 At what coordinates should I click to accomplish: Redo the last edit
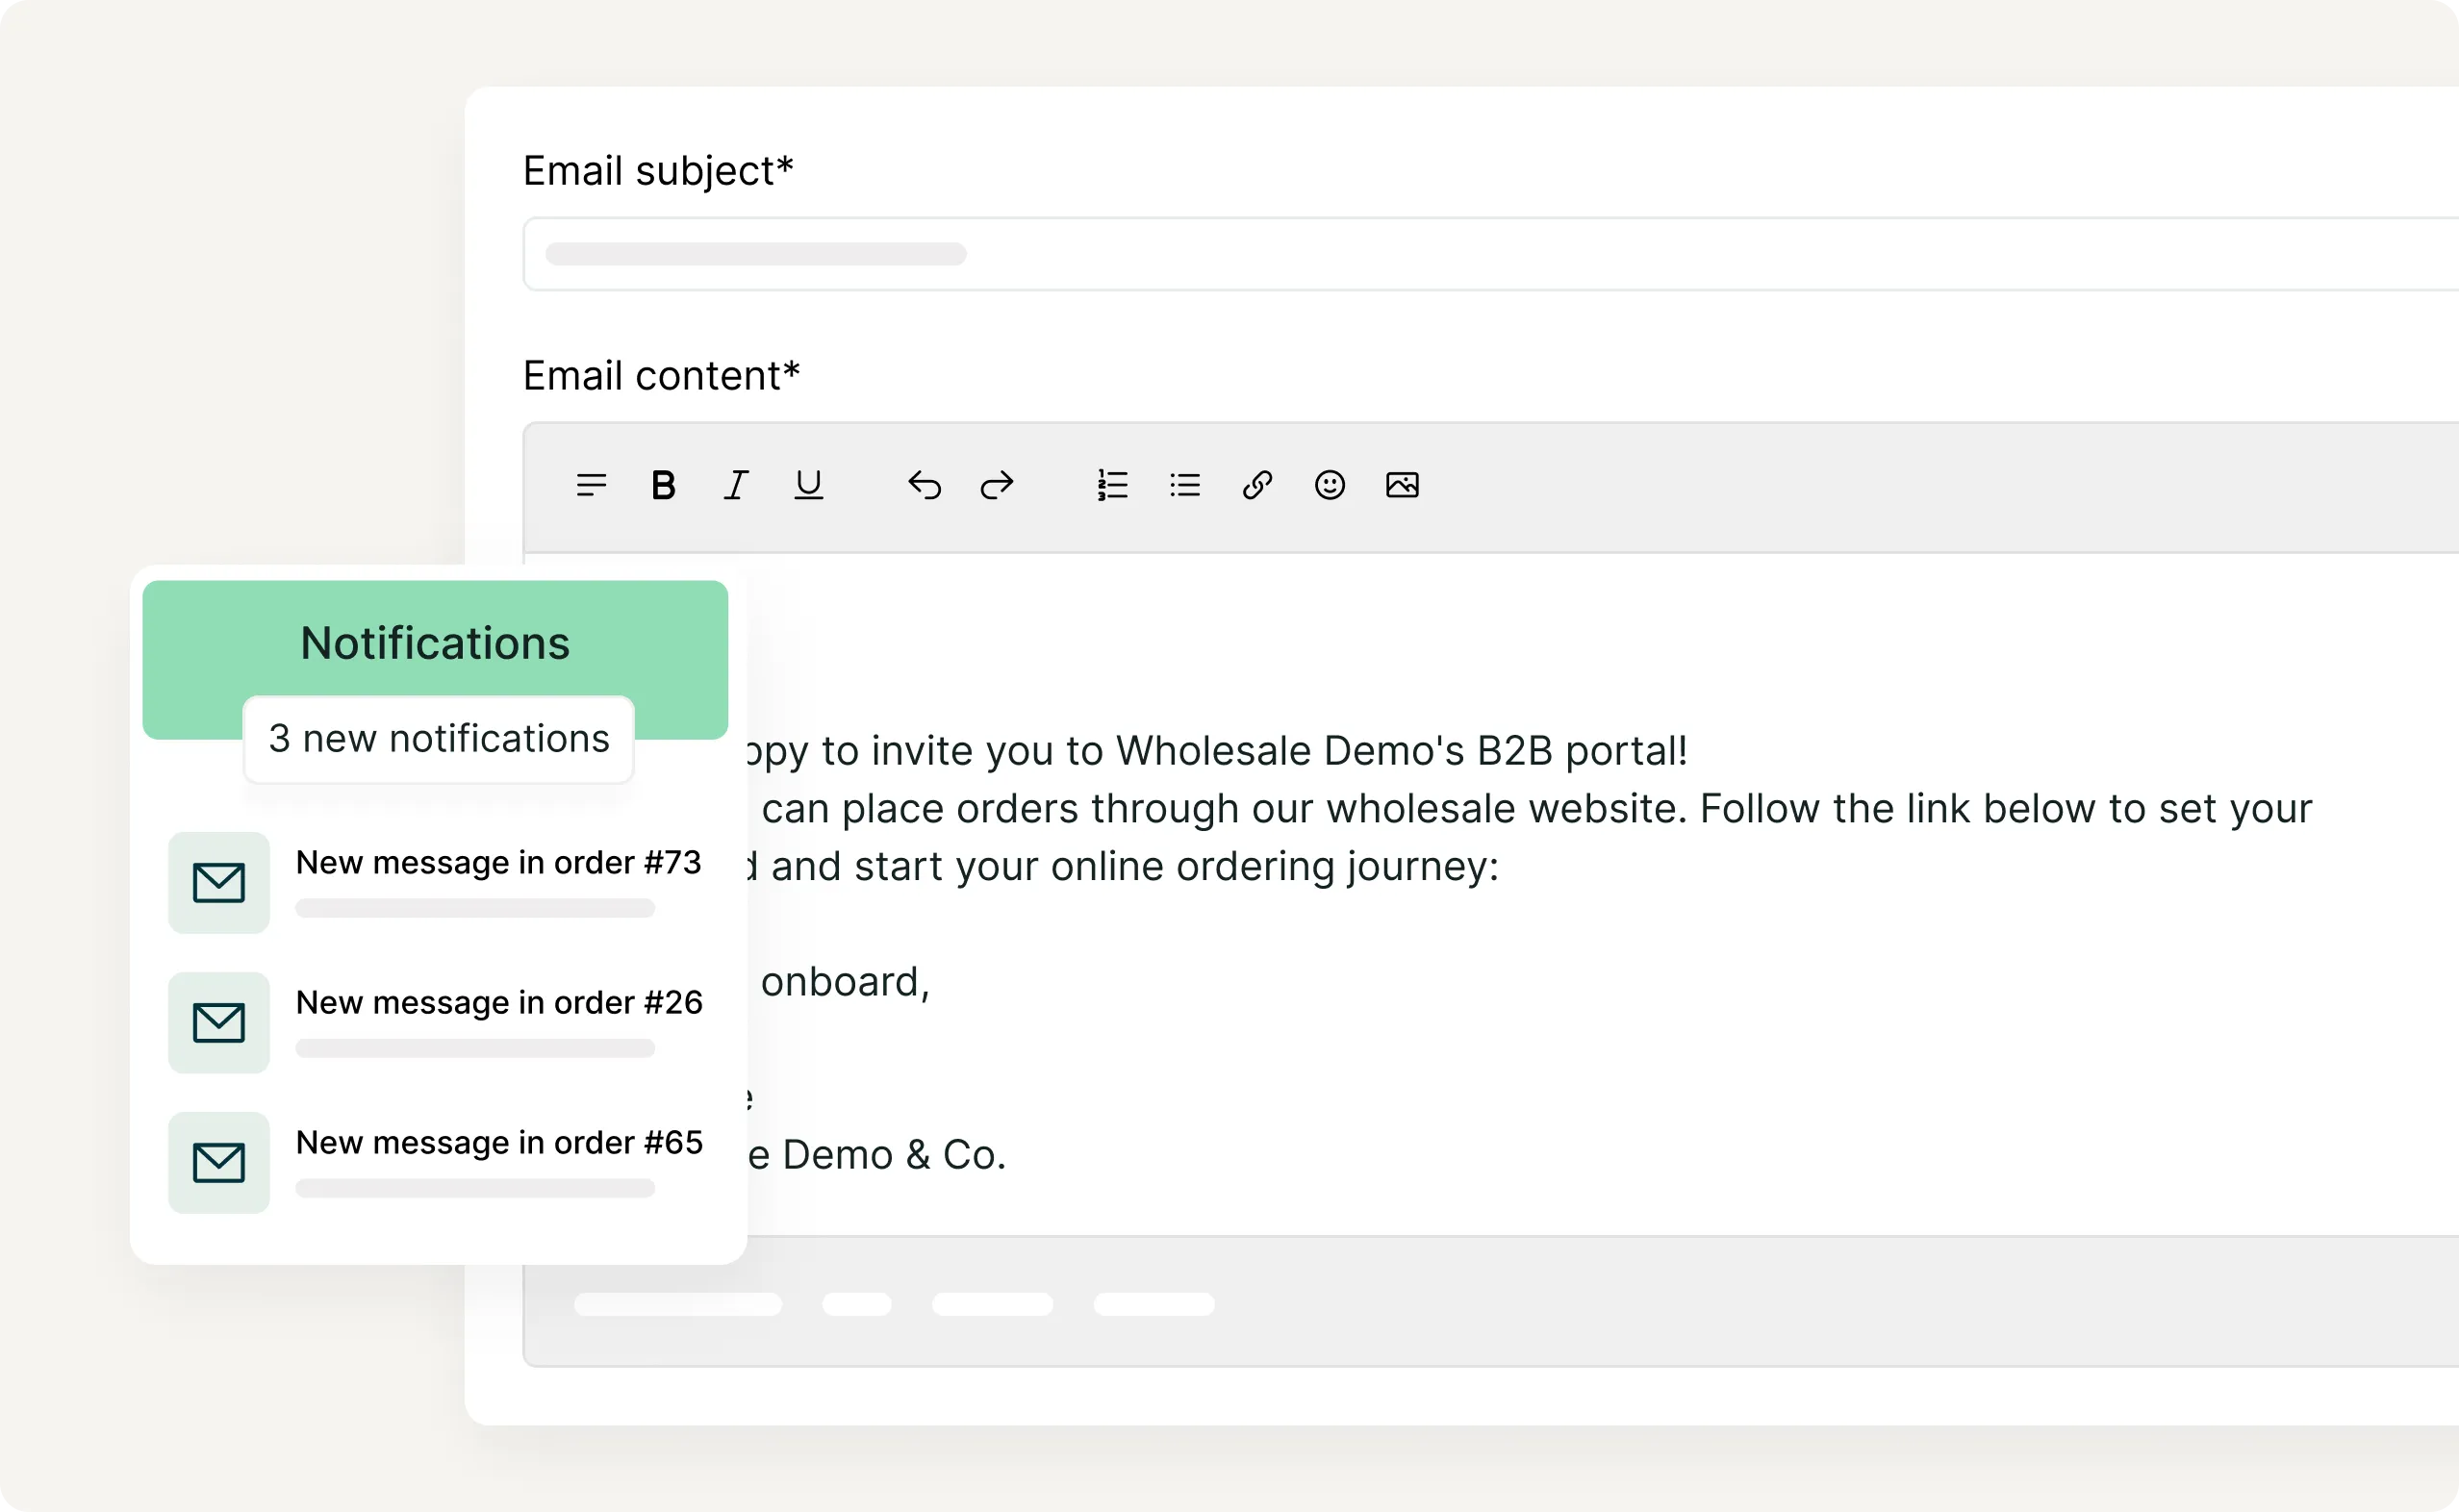tap(997, 486)
